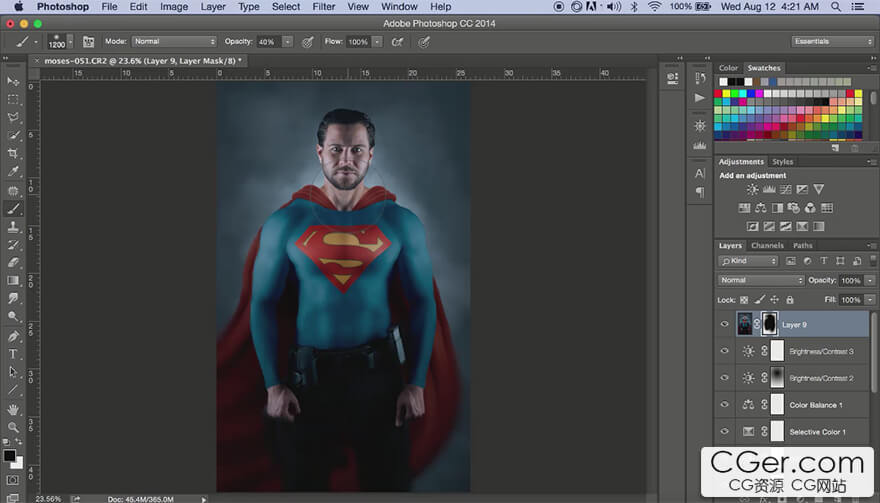Select the Eyedropper tool
880x503 pixels.
[12, 171]
